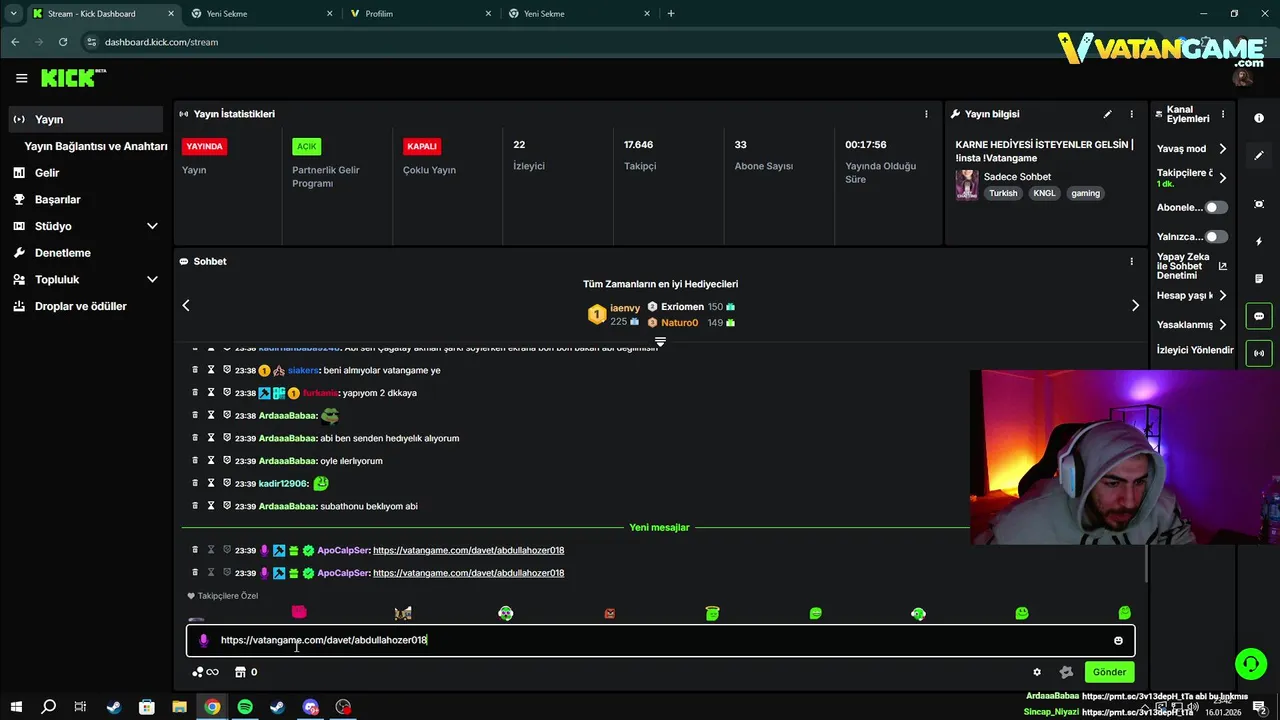
Task: Toggle the Yalnızca... chat switch
Action: click(x=1216, y=237)
